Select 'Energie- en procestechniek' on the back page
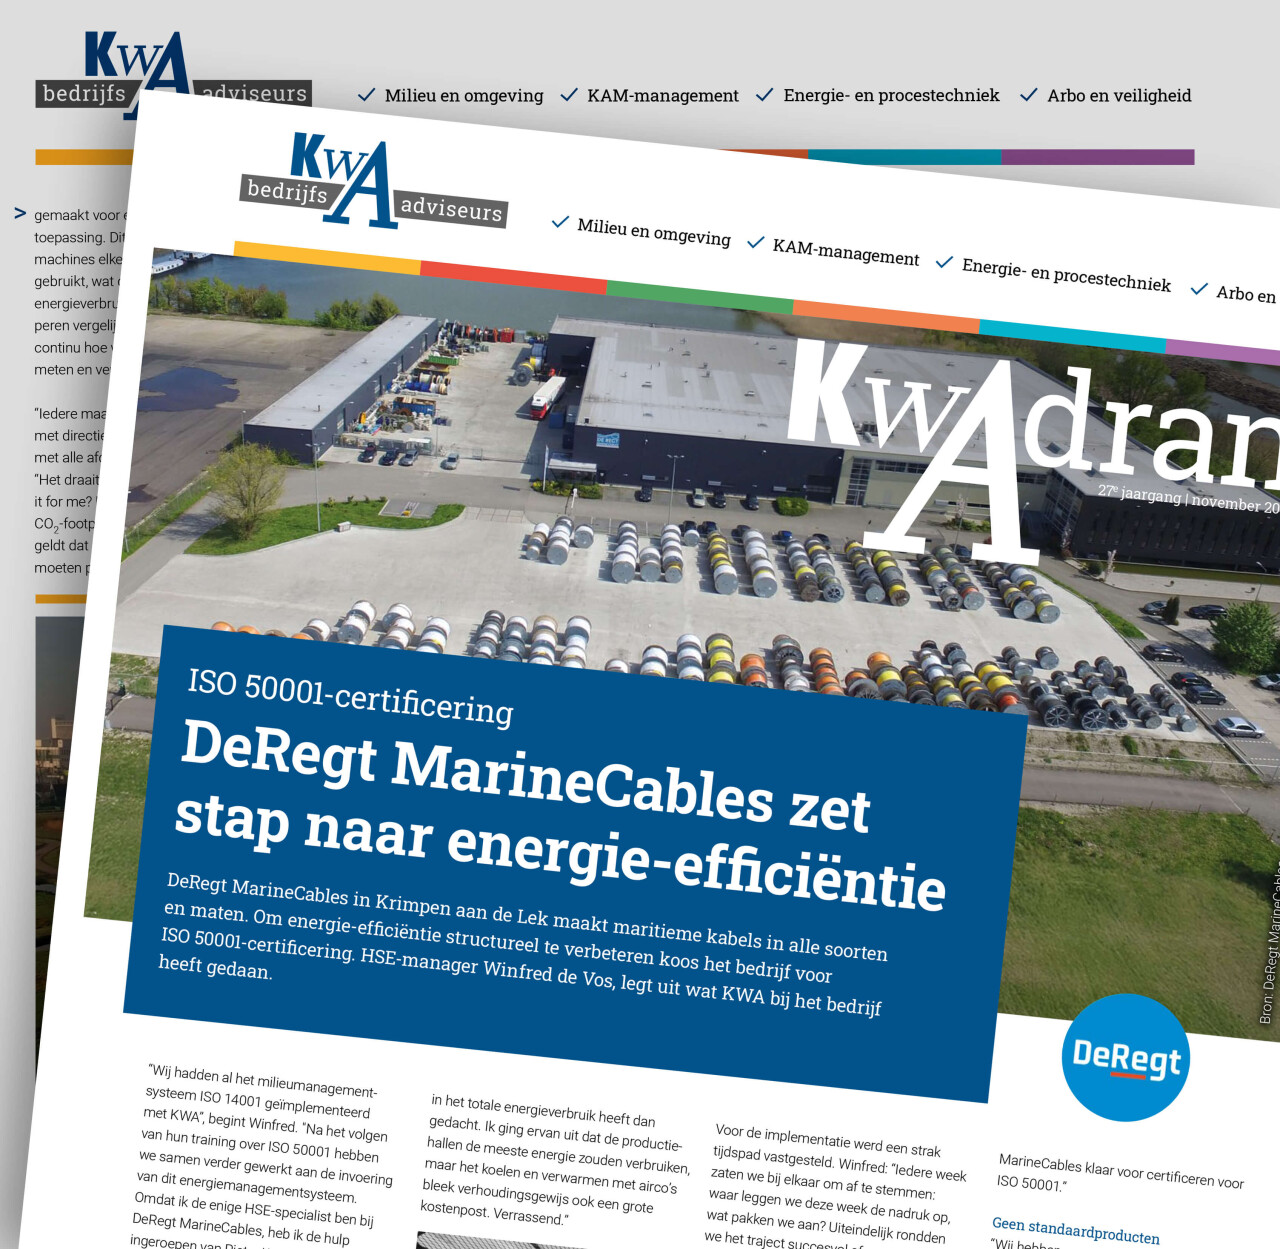Image resolution: width=1280 pixels, height=1249 pixels. click(x=891, y=96)
